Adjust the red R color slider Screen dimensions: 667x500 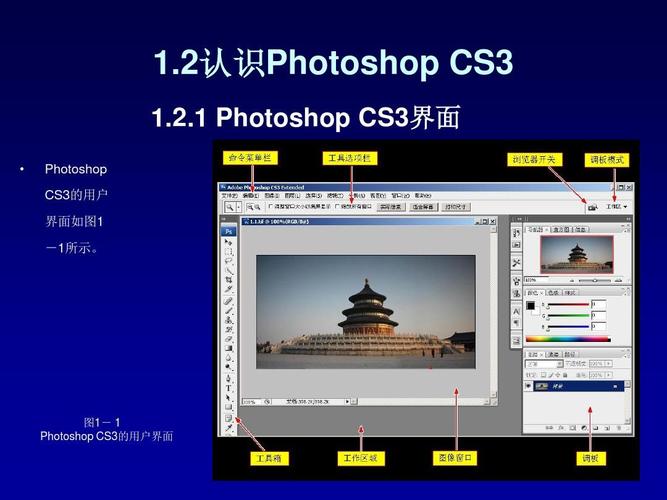[x=568, y=305]
